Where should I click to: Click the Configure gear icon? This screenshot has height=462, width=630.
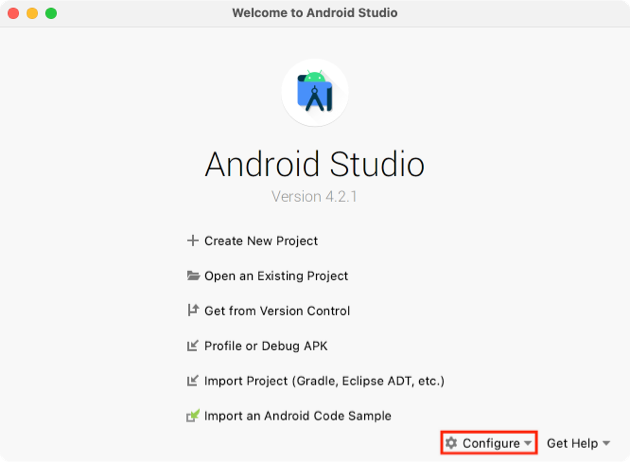click(x=452, y=443)
